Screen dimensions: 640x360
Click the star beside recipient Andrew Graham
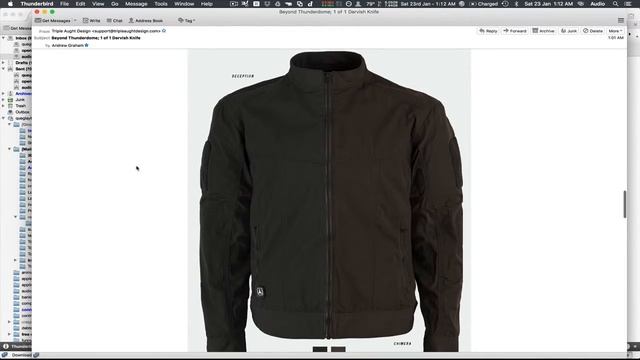point(87,45)
